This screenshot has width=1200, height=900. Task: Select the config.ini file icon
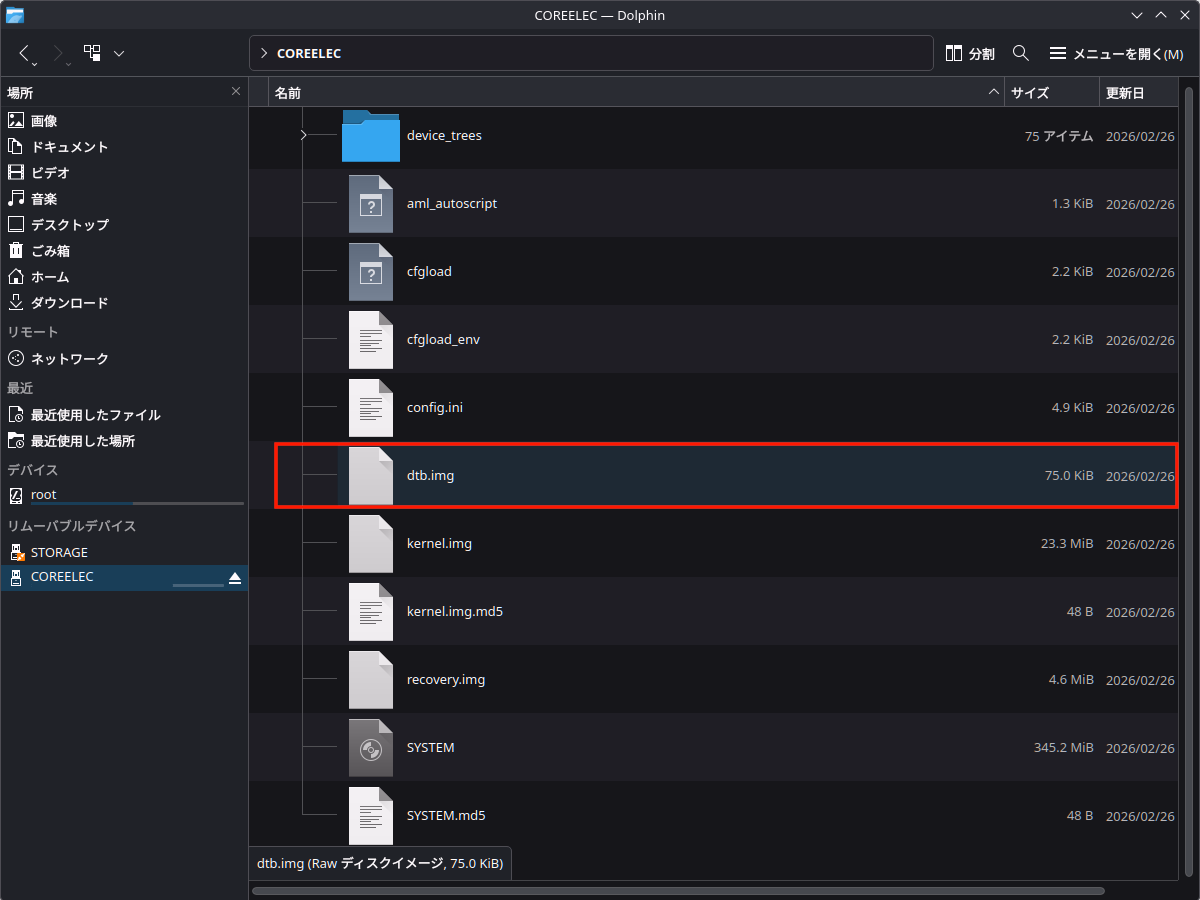370,408
